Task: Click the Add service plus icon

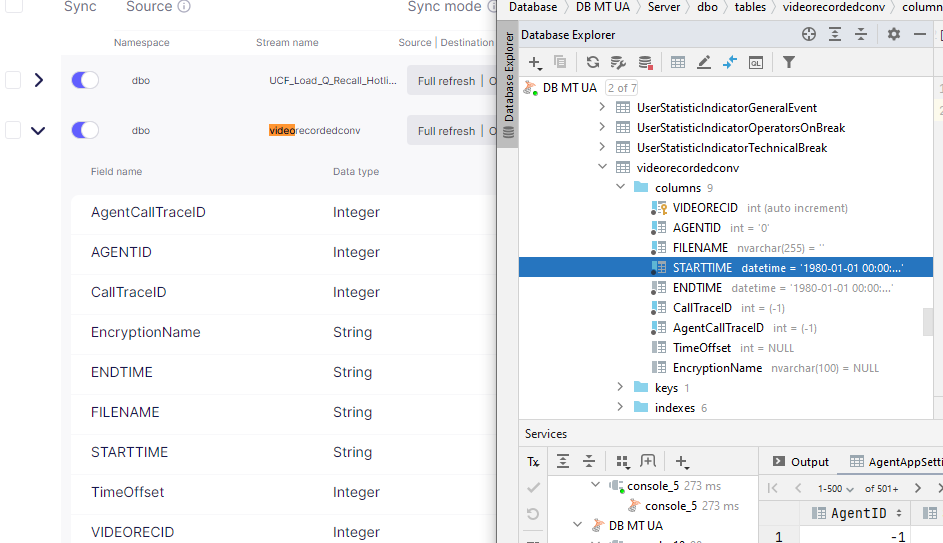Action: 681,462
